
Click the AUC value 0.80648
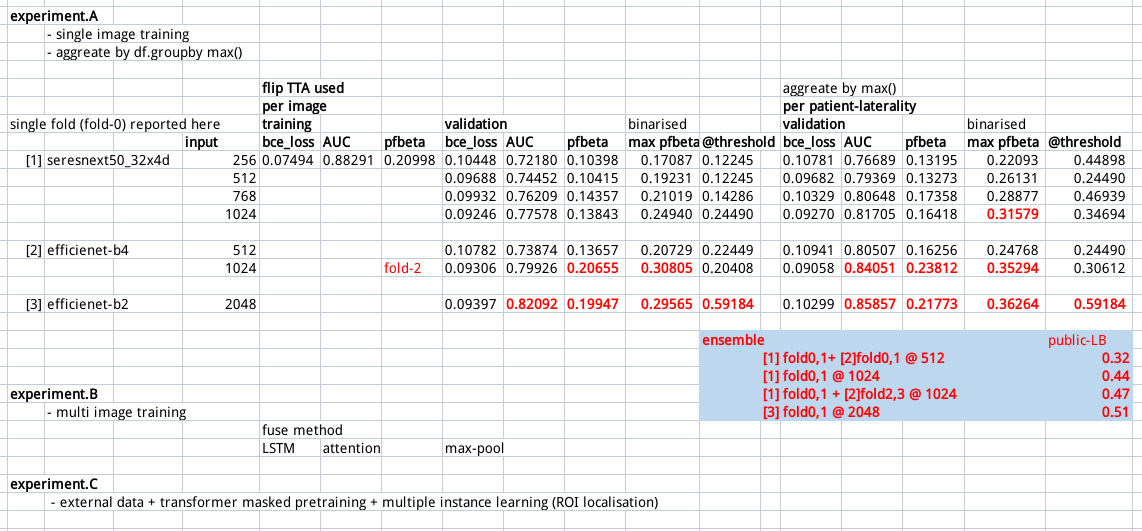click(870, 196)
